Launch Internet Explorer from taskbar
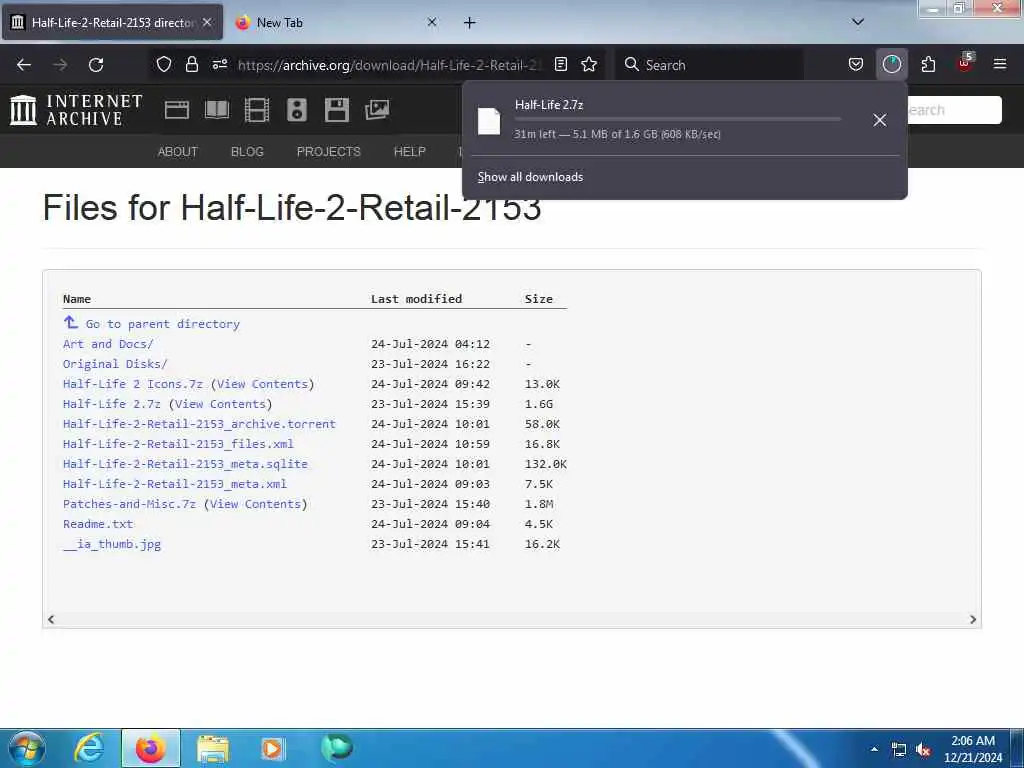1024x768 pixels. pos(89,748)
